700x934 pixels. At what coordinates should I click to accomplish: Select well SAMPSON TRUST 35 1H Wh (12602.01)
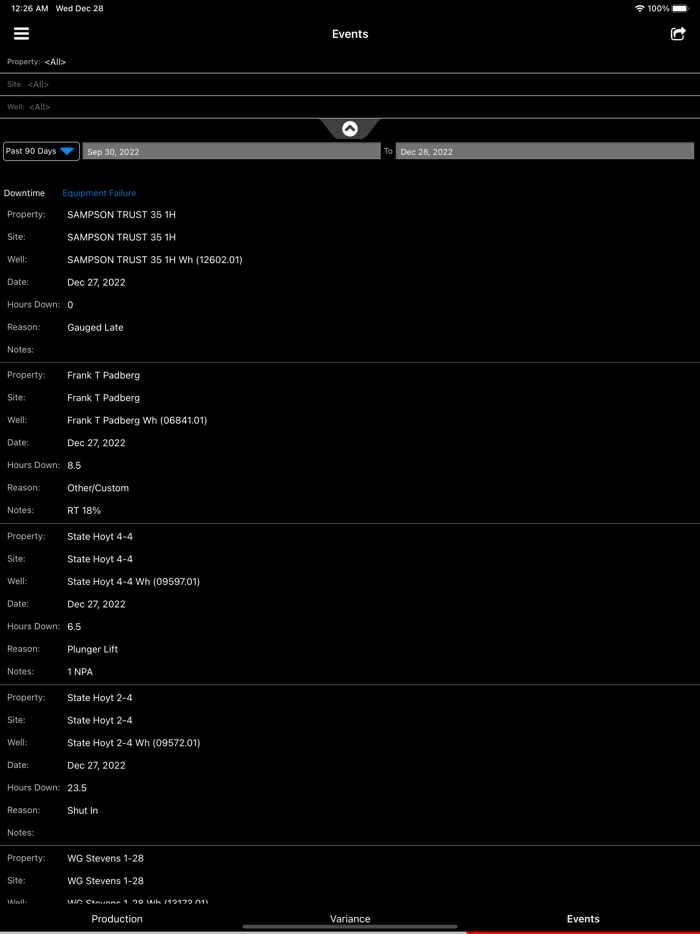coord(155,260)
